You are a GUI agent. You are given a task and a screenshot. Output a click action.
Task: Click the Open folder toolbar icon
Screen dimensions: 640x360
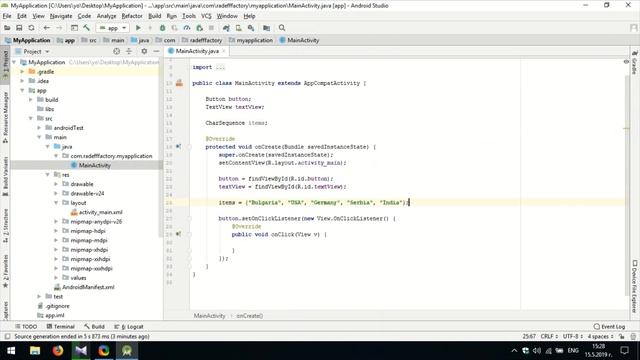click(7, 28)
